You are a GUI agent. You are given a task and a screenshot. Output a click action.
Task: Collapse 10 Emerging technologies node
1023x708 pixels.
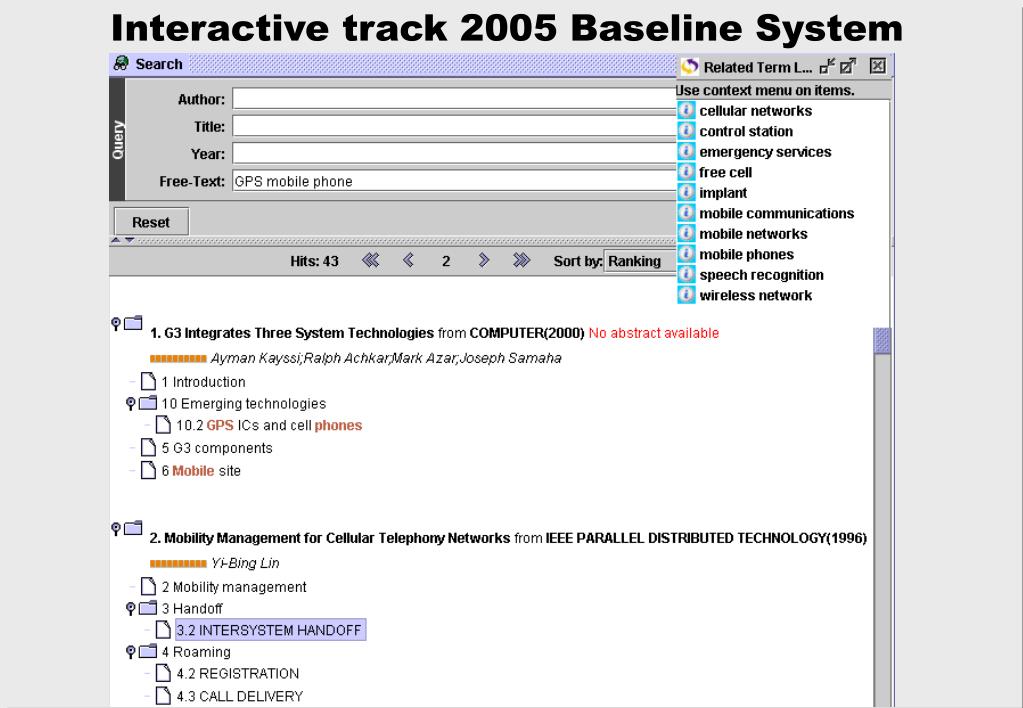130,404
